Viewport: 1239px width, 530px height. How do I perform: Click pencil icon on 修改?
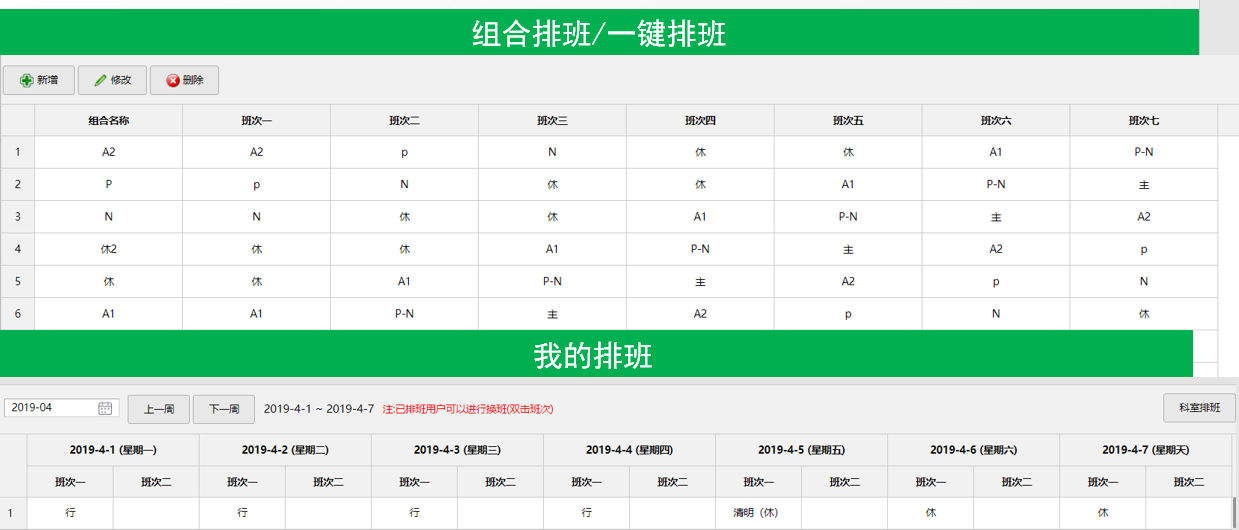100,80
